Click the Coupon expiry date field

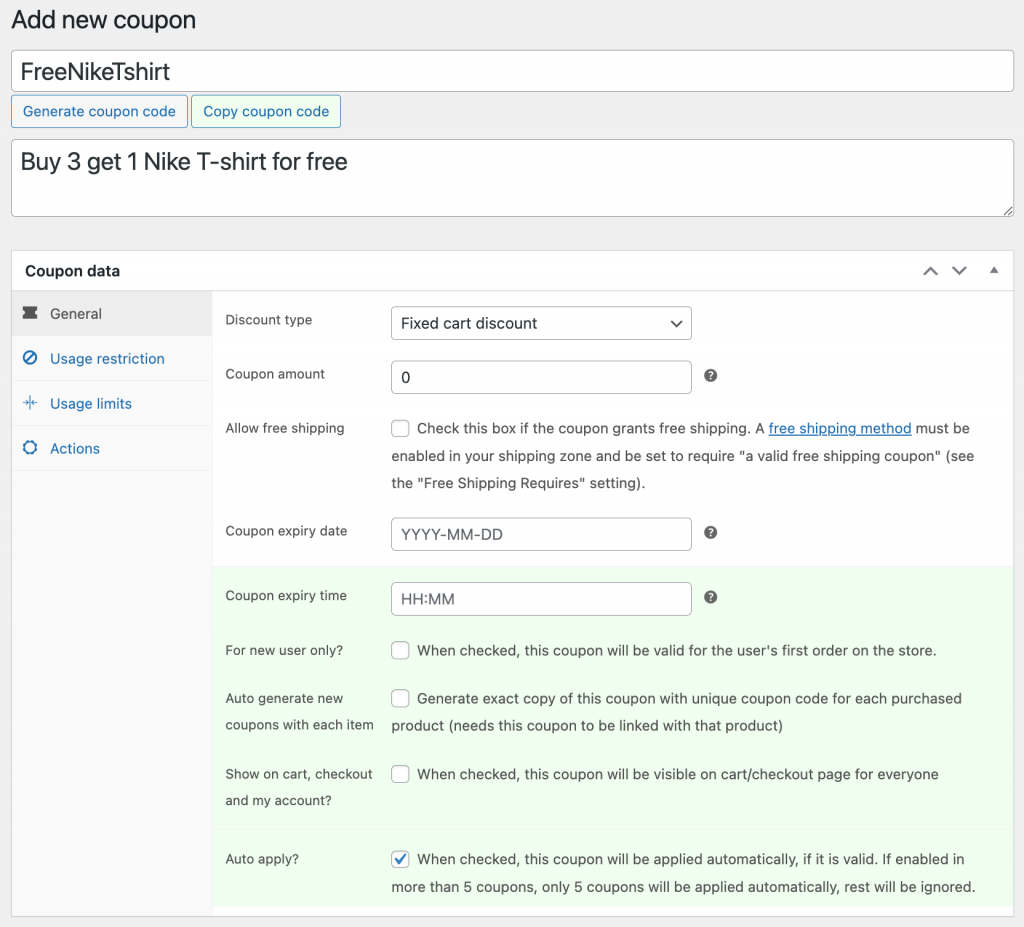[x=540, y=533]
